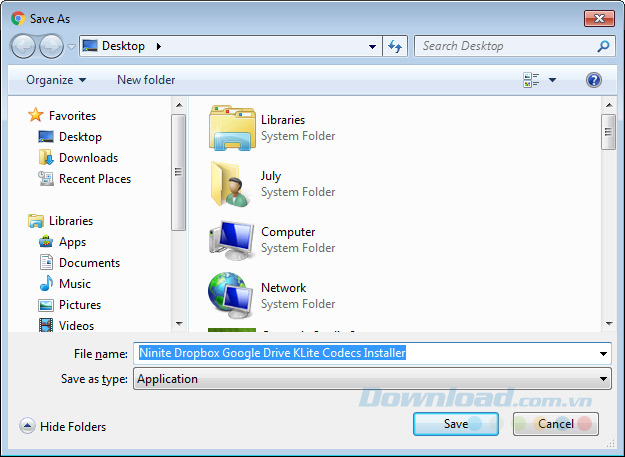The height and width of the screenshot is (457, 625).
Task: Go to Desktop under Favorites
Action: pos(80,137)
